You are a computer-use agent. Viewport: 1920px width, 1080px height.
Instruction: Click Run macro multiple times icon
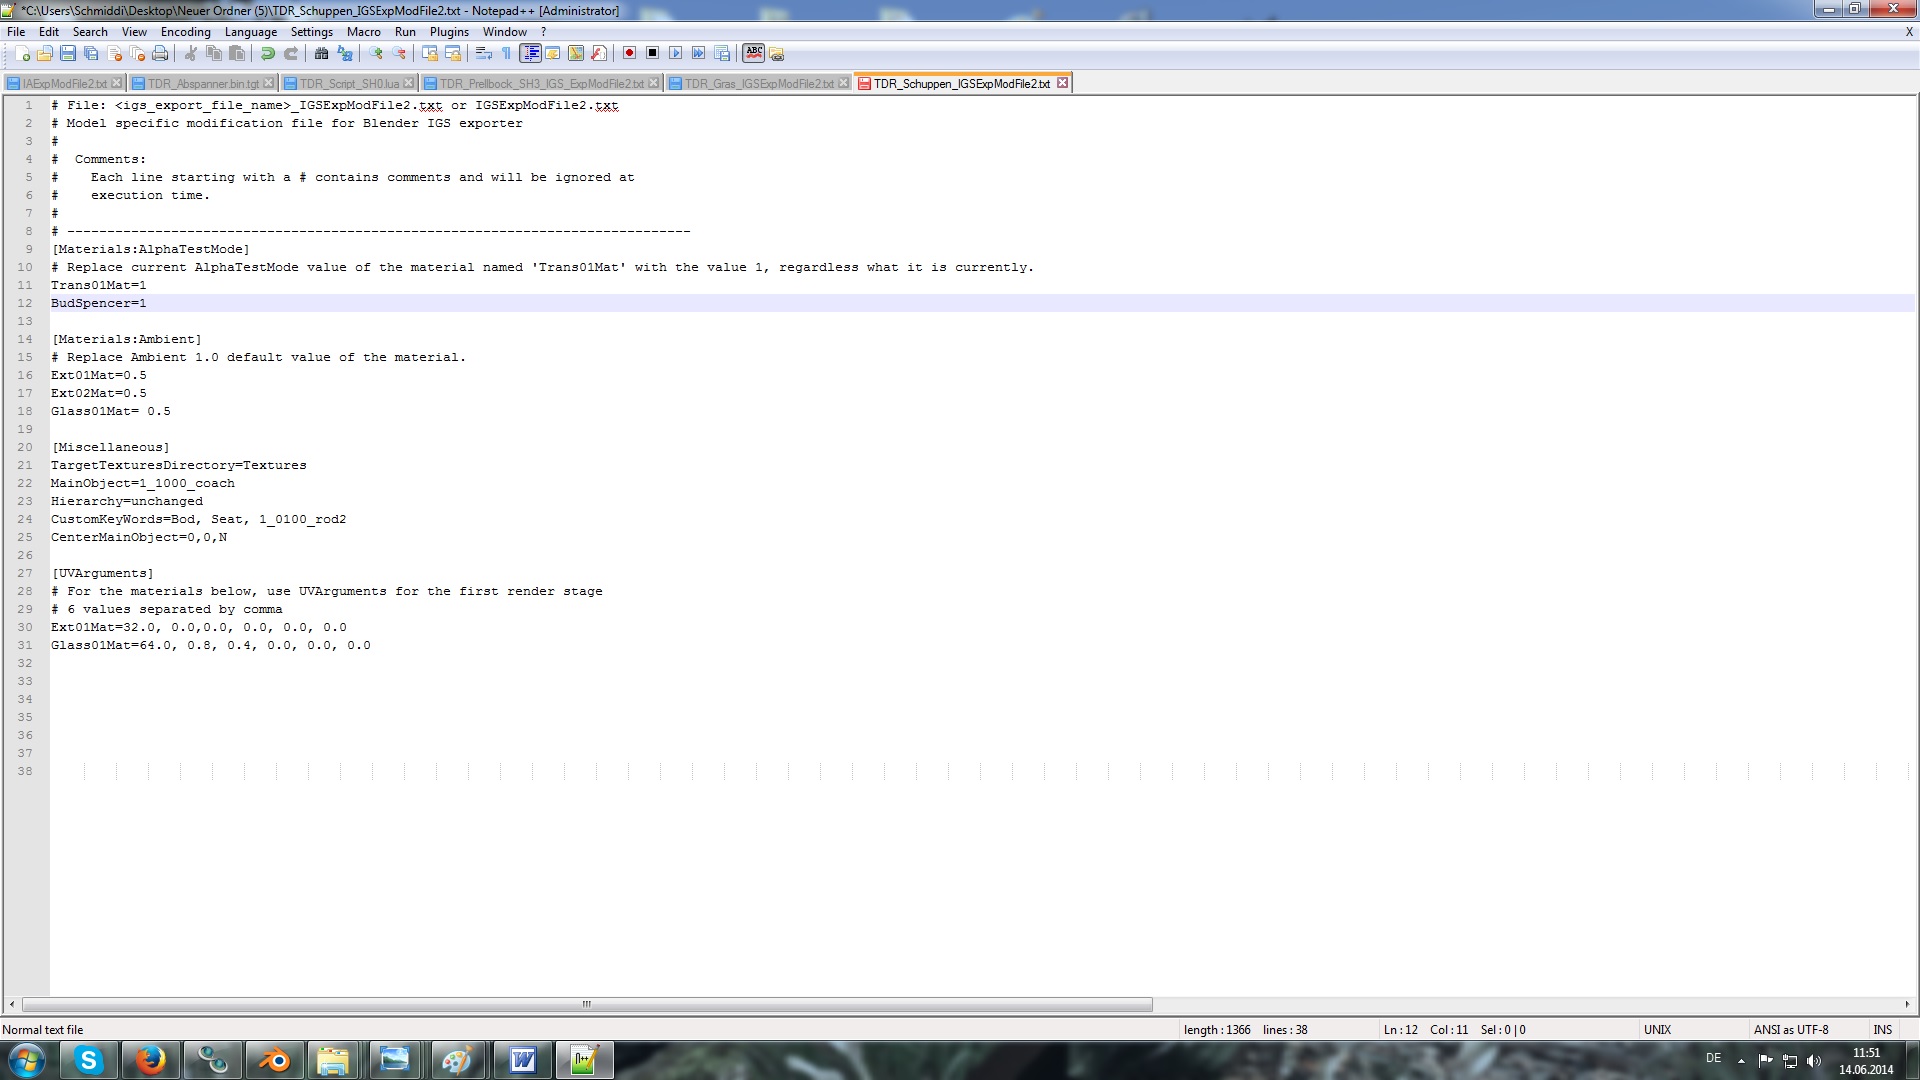point(699,53)
